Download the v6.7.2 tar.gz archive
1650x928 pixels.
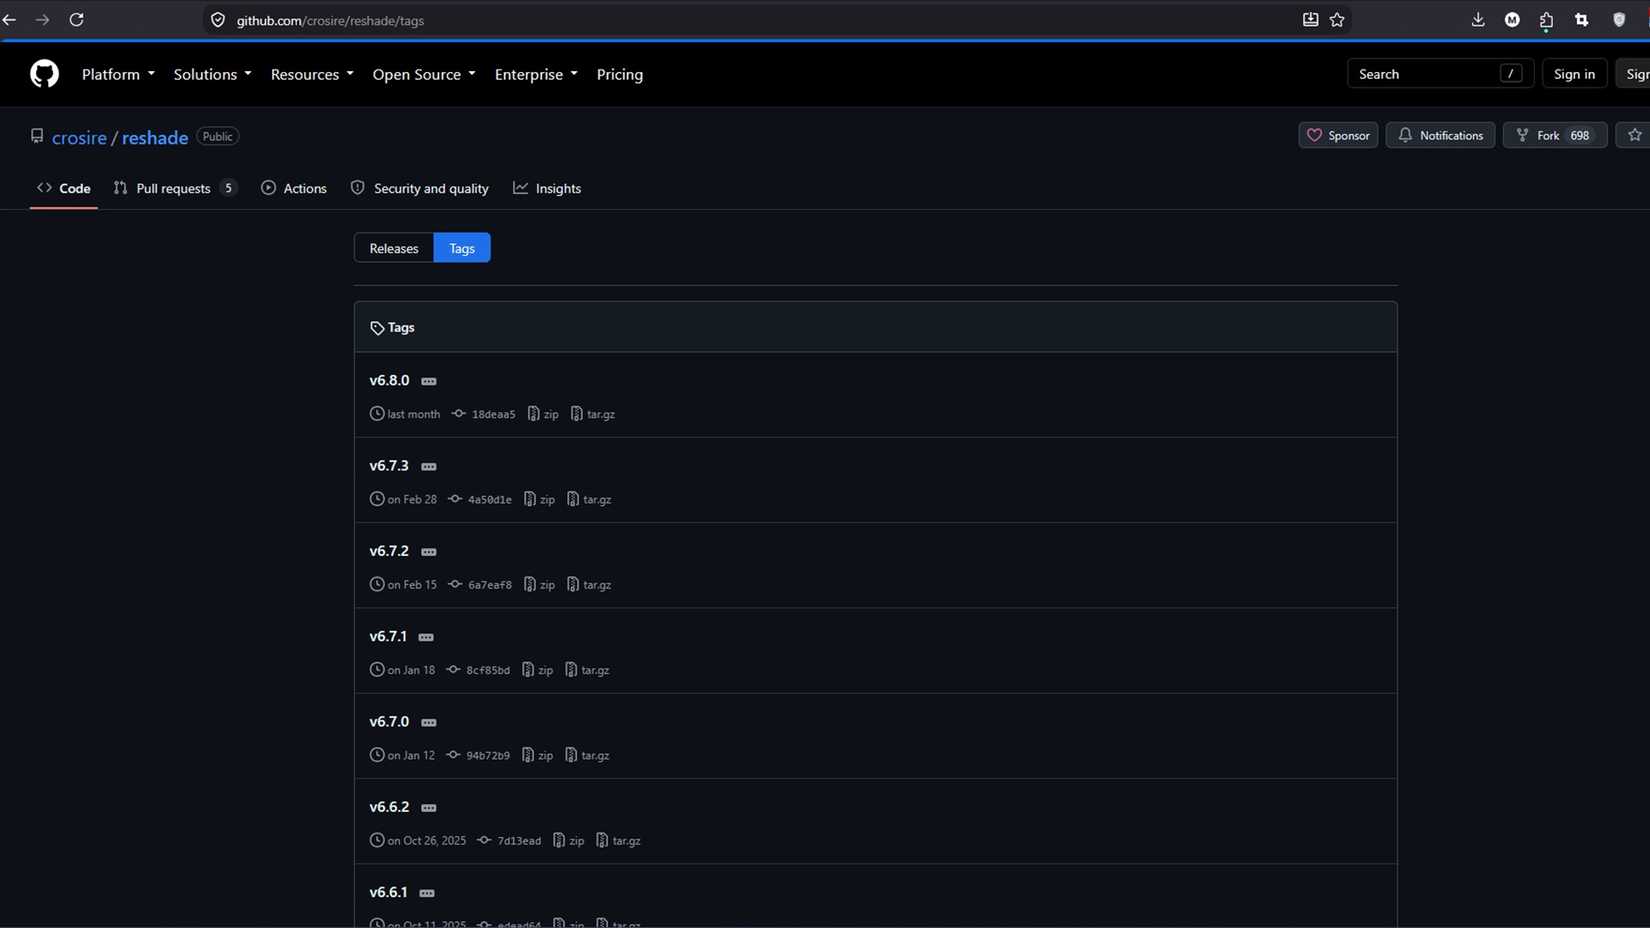pyautogui.click(x=589, y=585)
